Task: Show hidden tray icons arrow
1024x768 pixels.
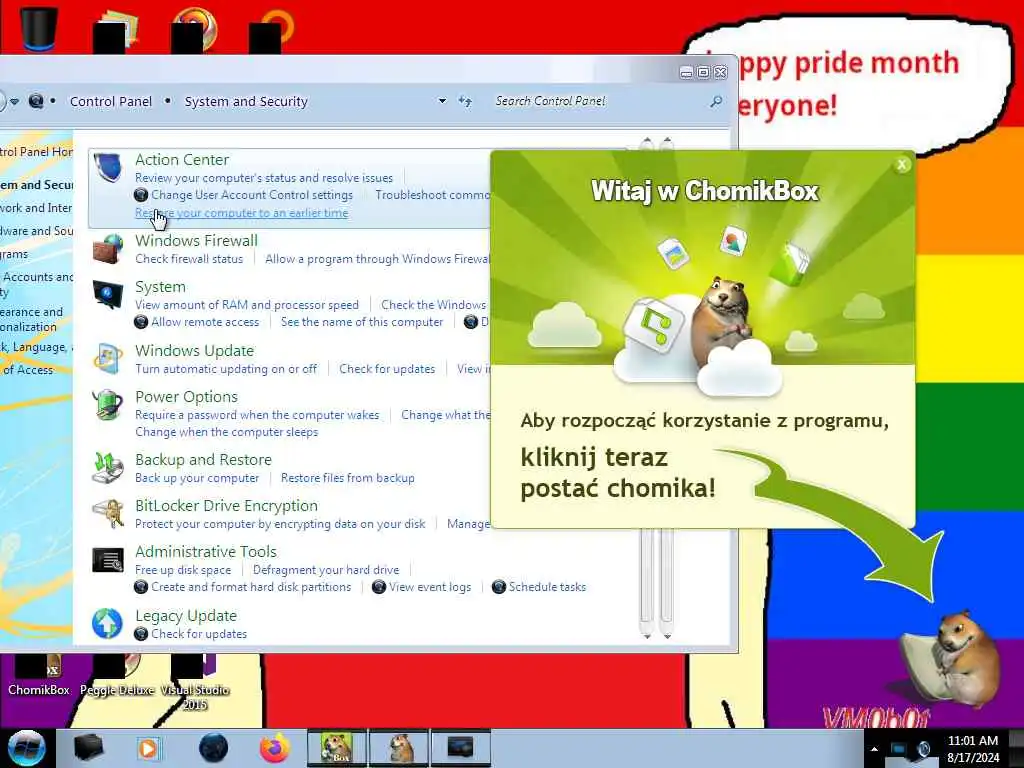Action: (874, 749)
